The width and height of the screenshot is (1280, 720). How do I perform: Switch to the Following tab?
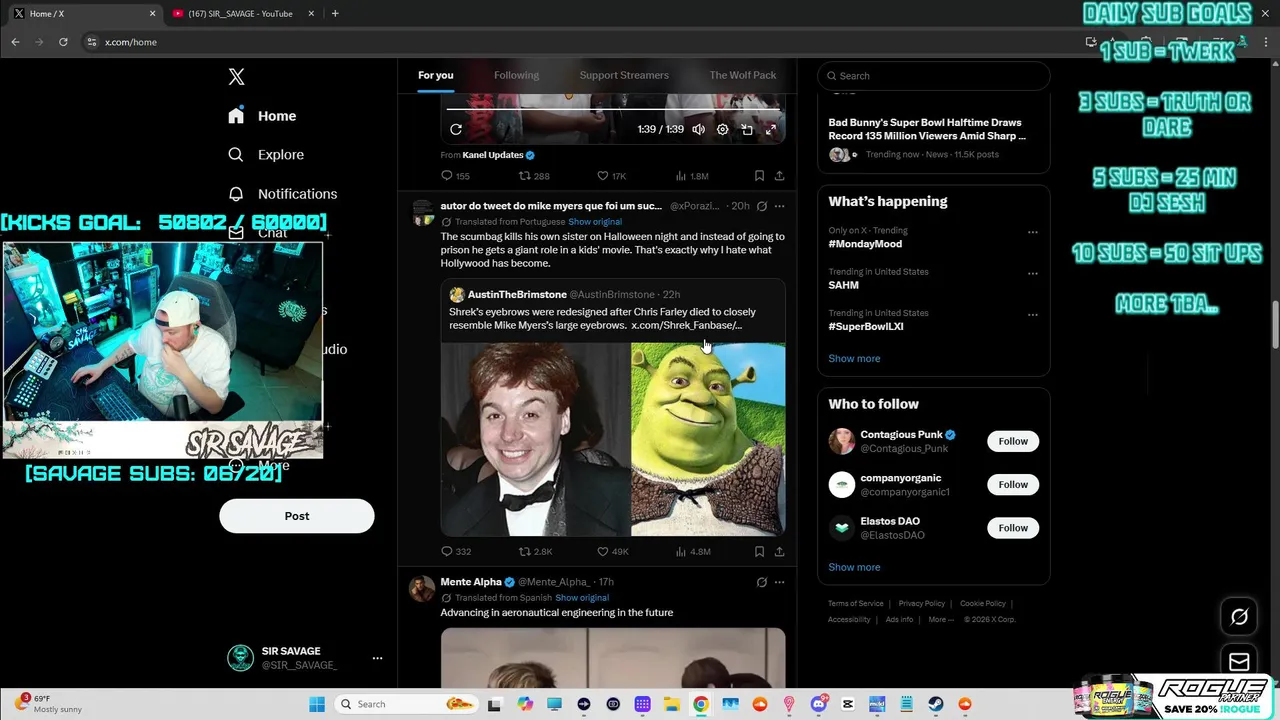click(516, 75)
